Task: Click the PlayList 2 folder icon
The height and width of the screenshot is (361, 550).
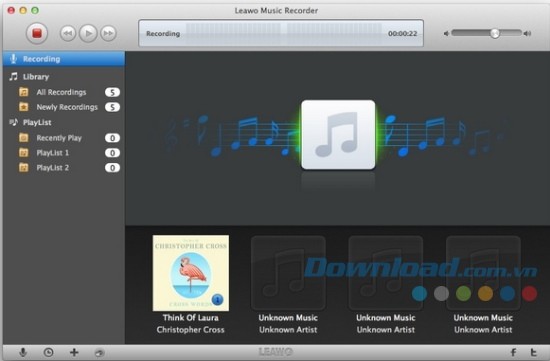Action: (x=24, y=167)
